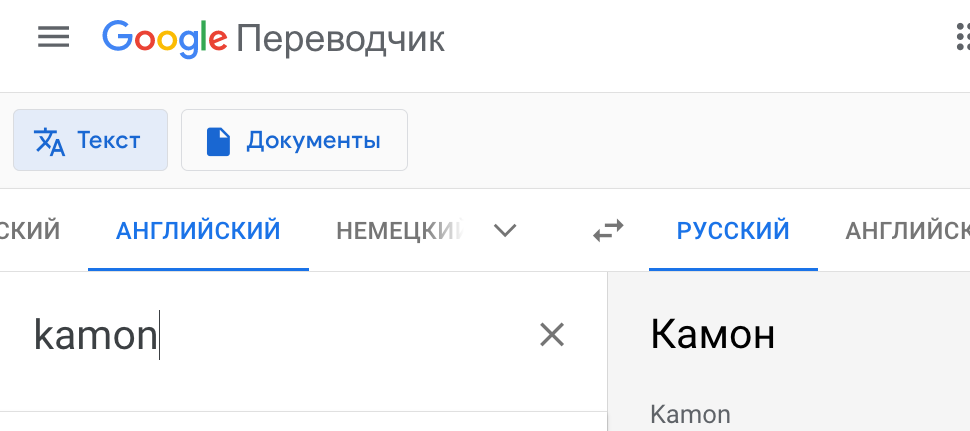Image resolution: width=970 pixels, height=431 pixels.
Task: Pick the partially hidden leftmost source language tab
Action: (x=30, y=231)
